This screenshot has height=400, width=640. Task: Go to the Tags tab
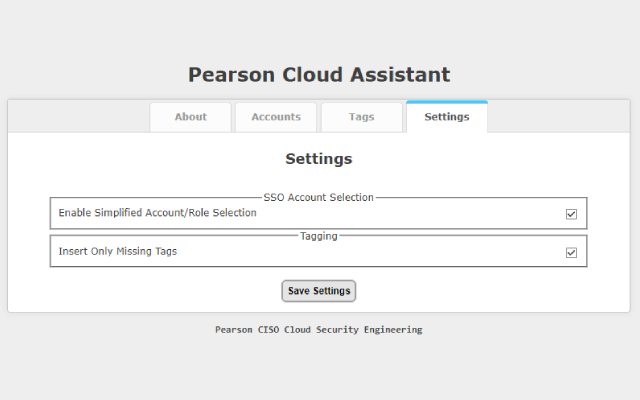point(362,117)
